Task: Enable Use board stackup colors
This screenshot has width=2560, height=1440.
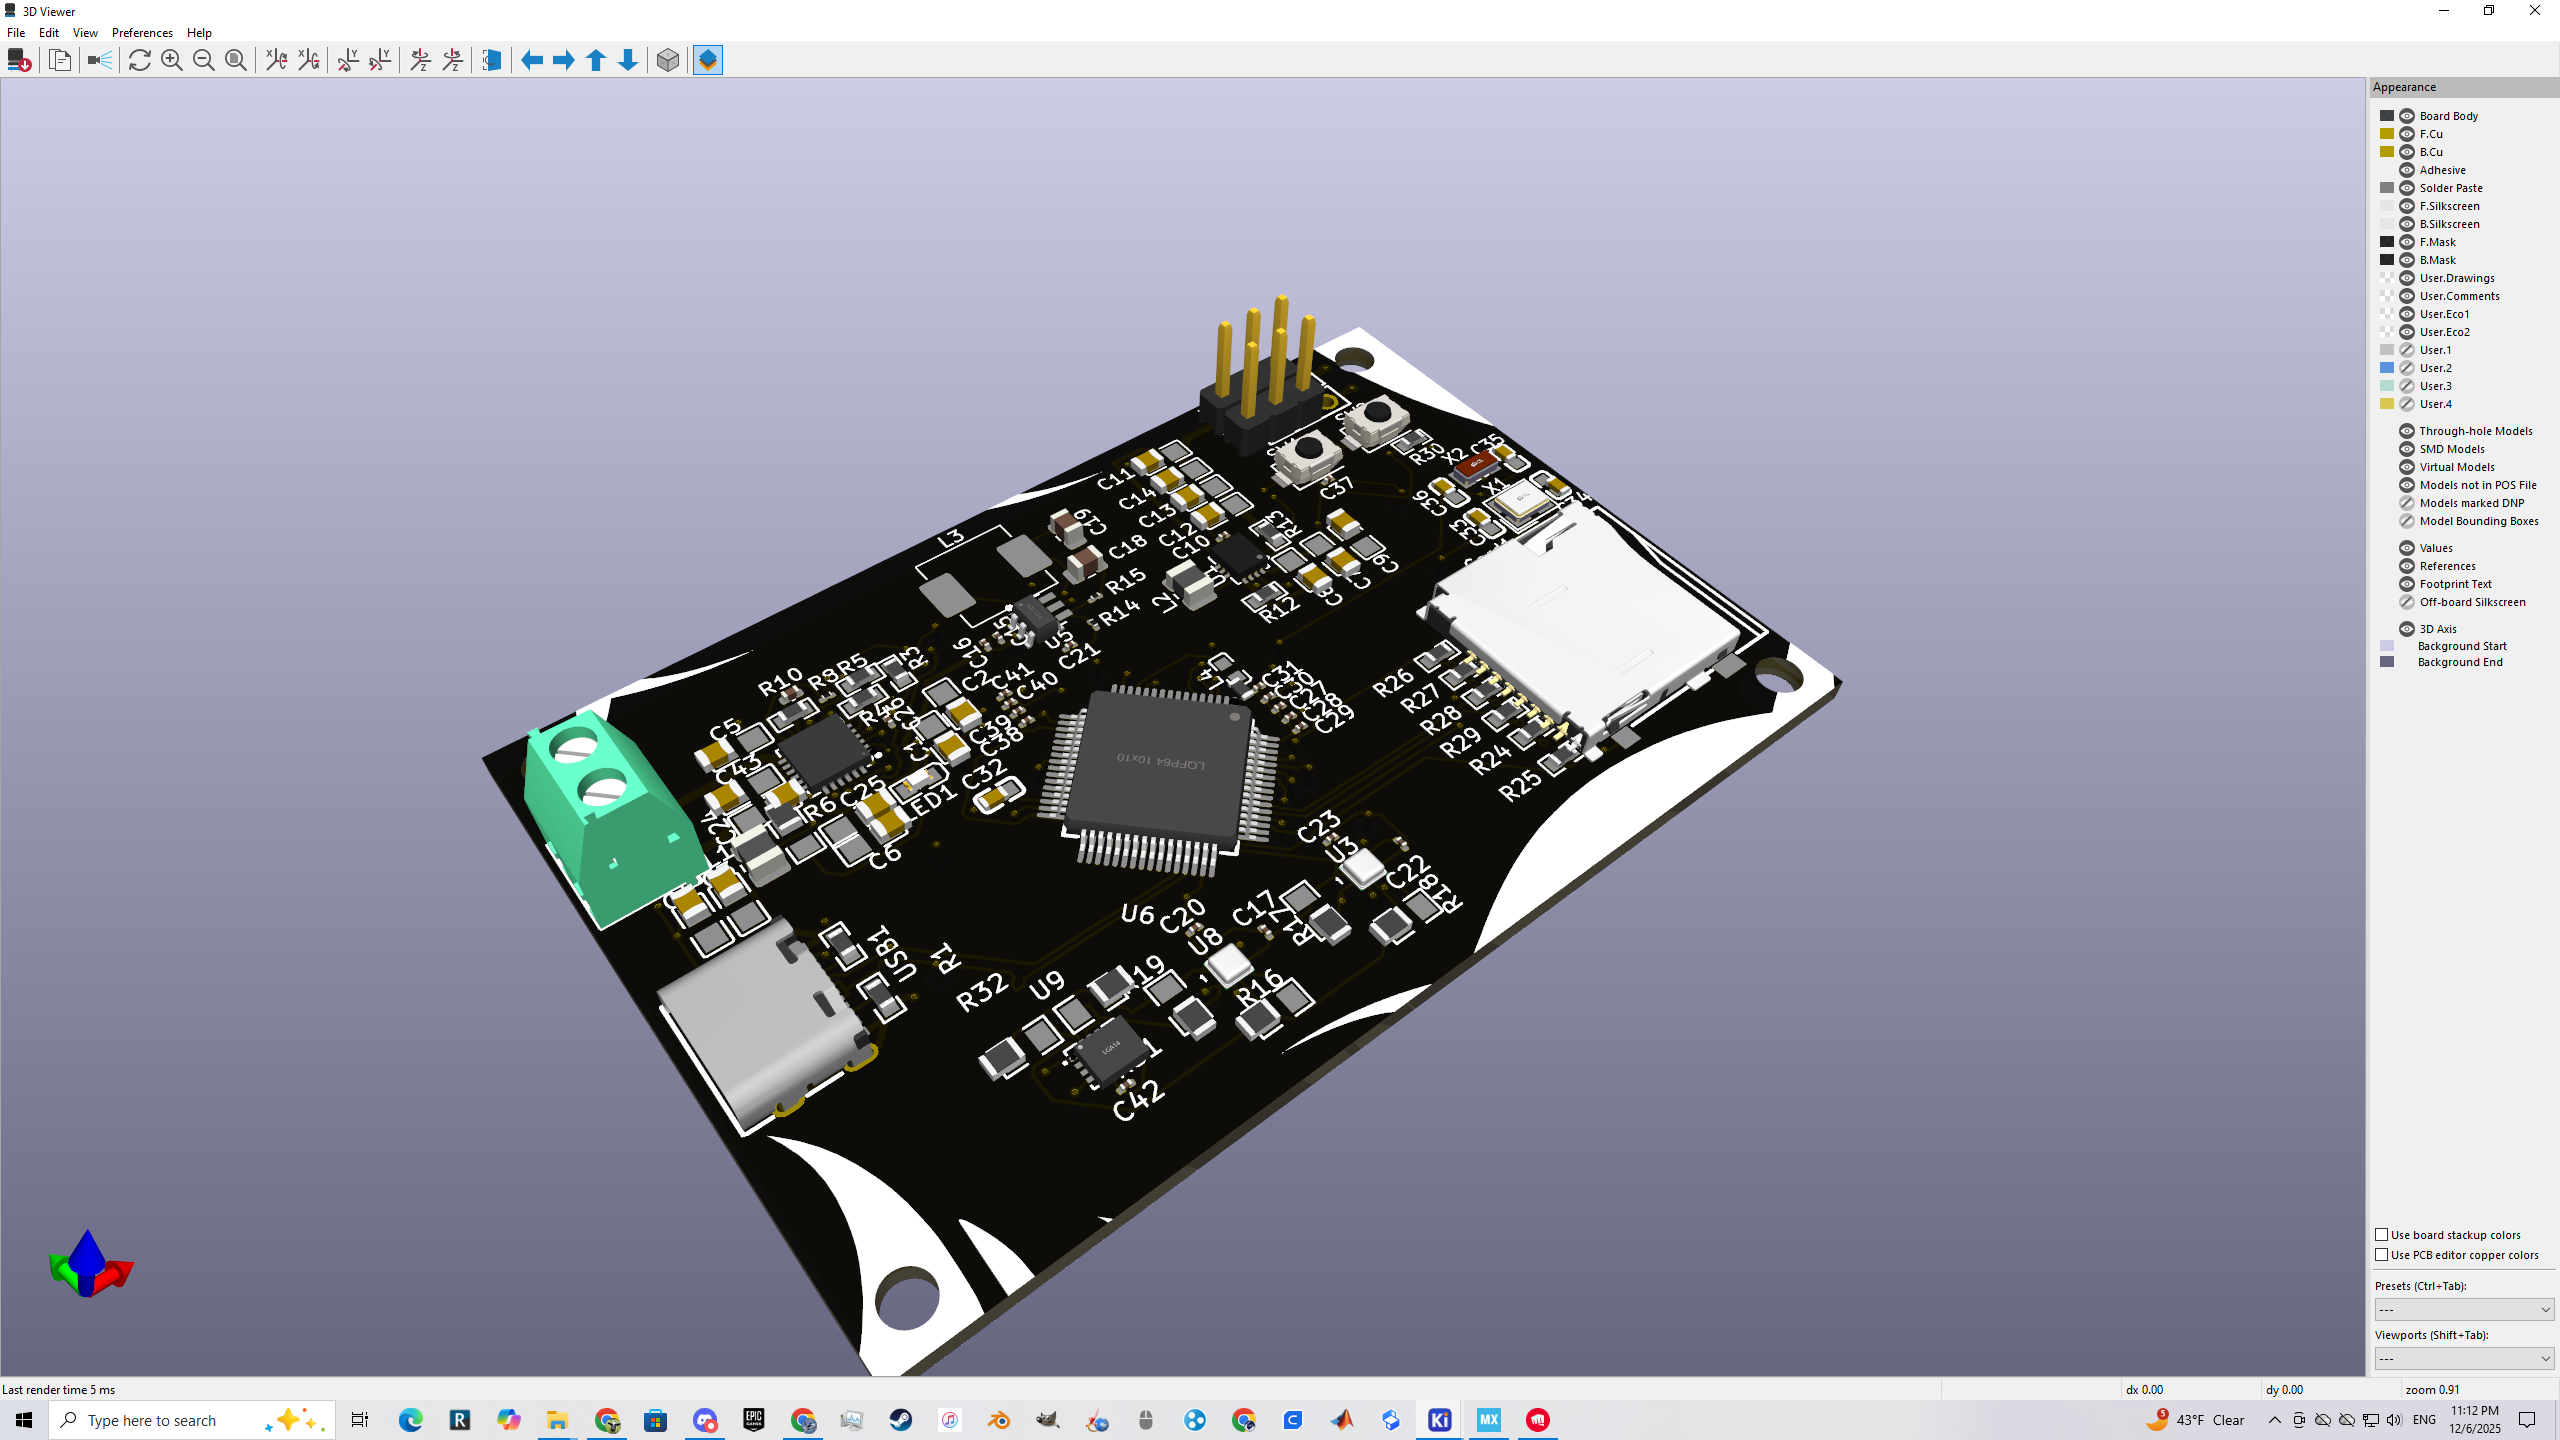Action: [2382, 1235]
